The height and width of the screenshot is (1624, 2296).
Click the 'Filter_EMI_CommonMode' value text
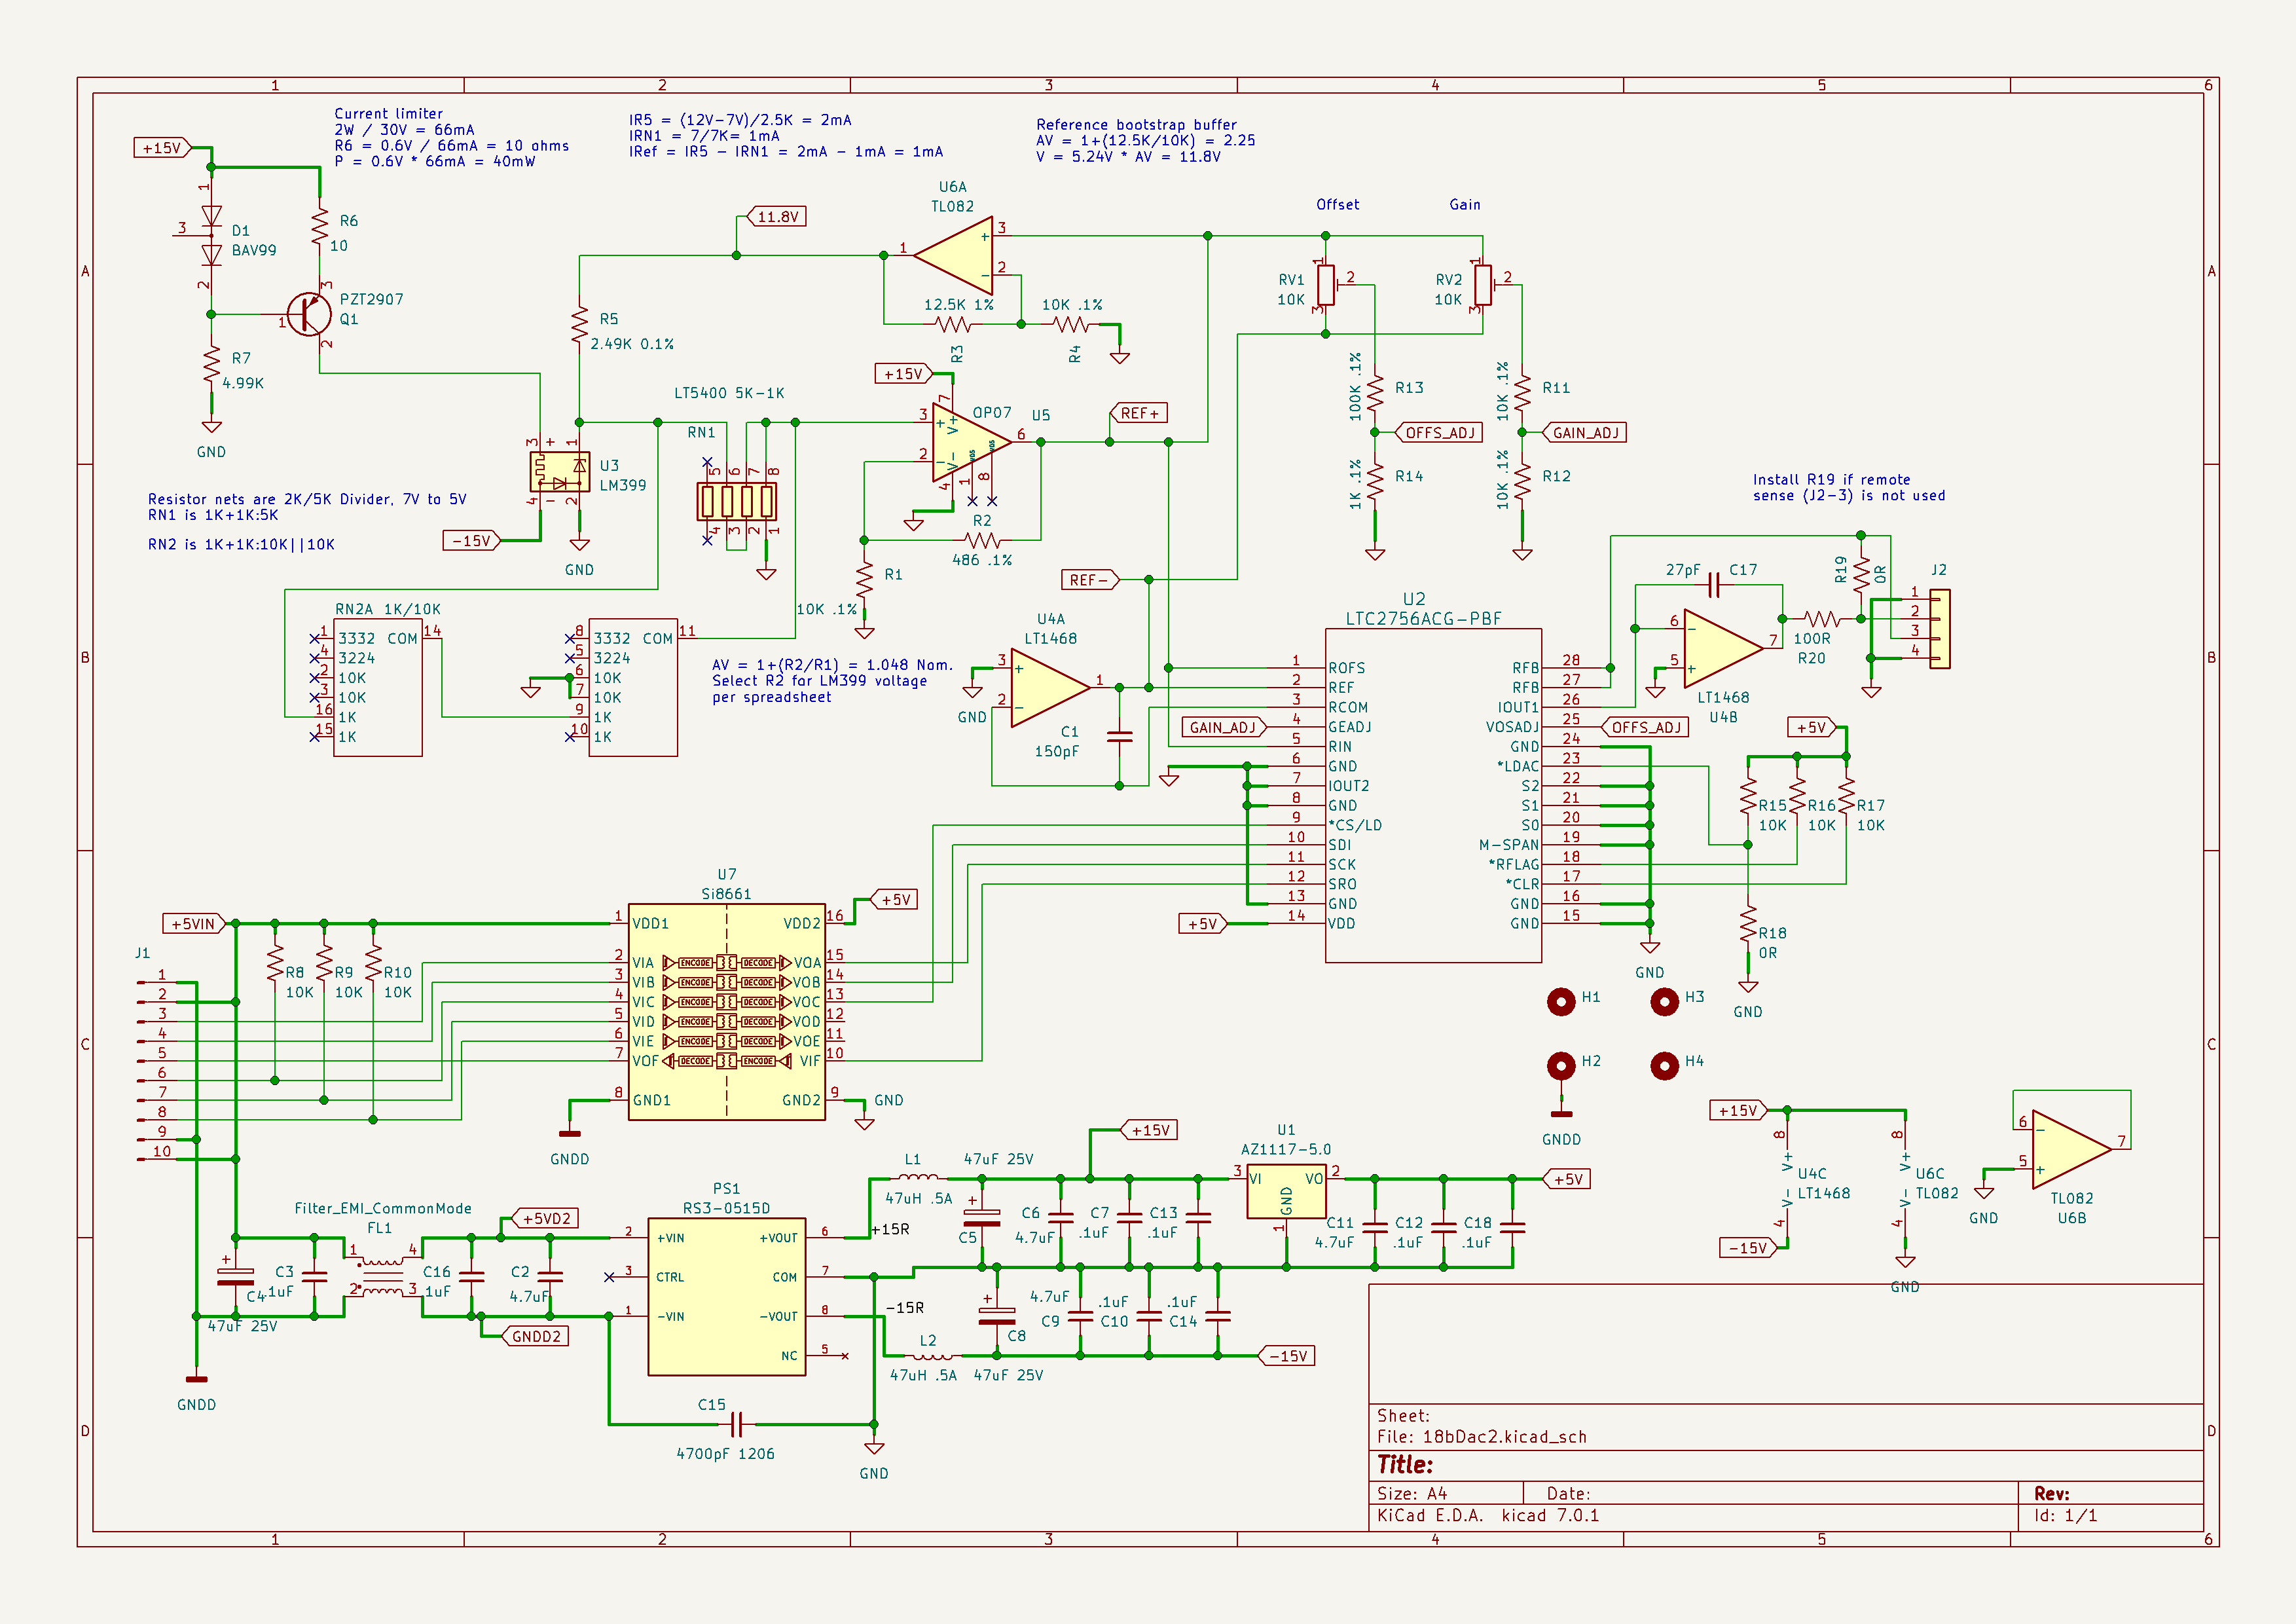coord(383,1208)
